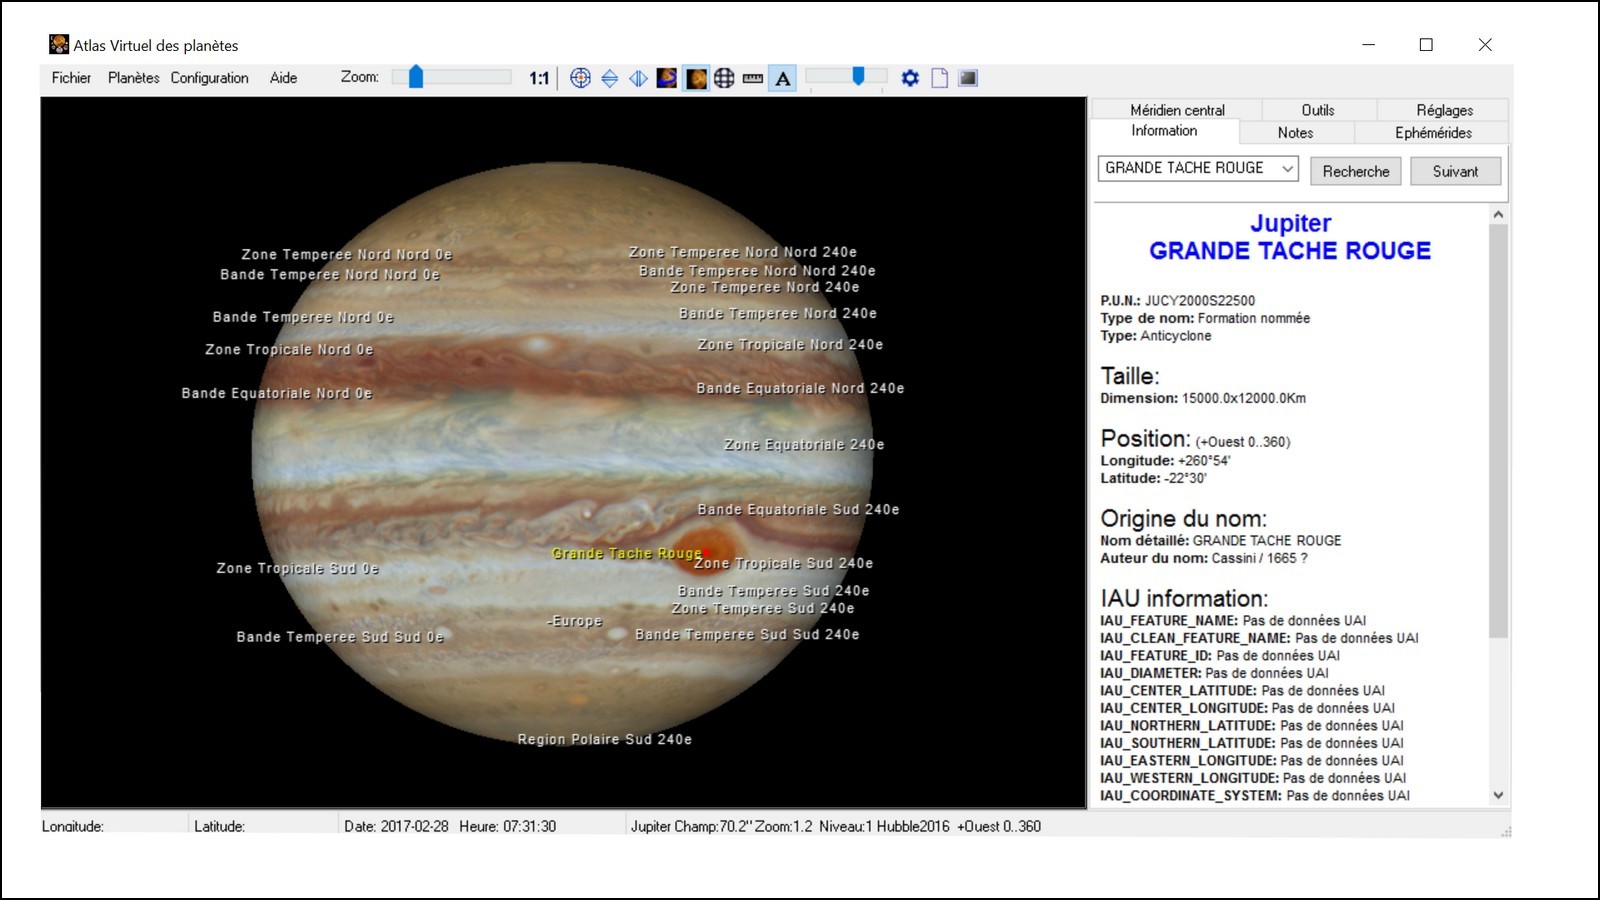Select the ruler distance measurement tool
The image size is (1600, 900).
click(753, 78)
